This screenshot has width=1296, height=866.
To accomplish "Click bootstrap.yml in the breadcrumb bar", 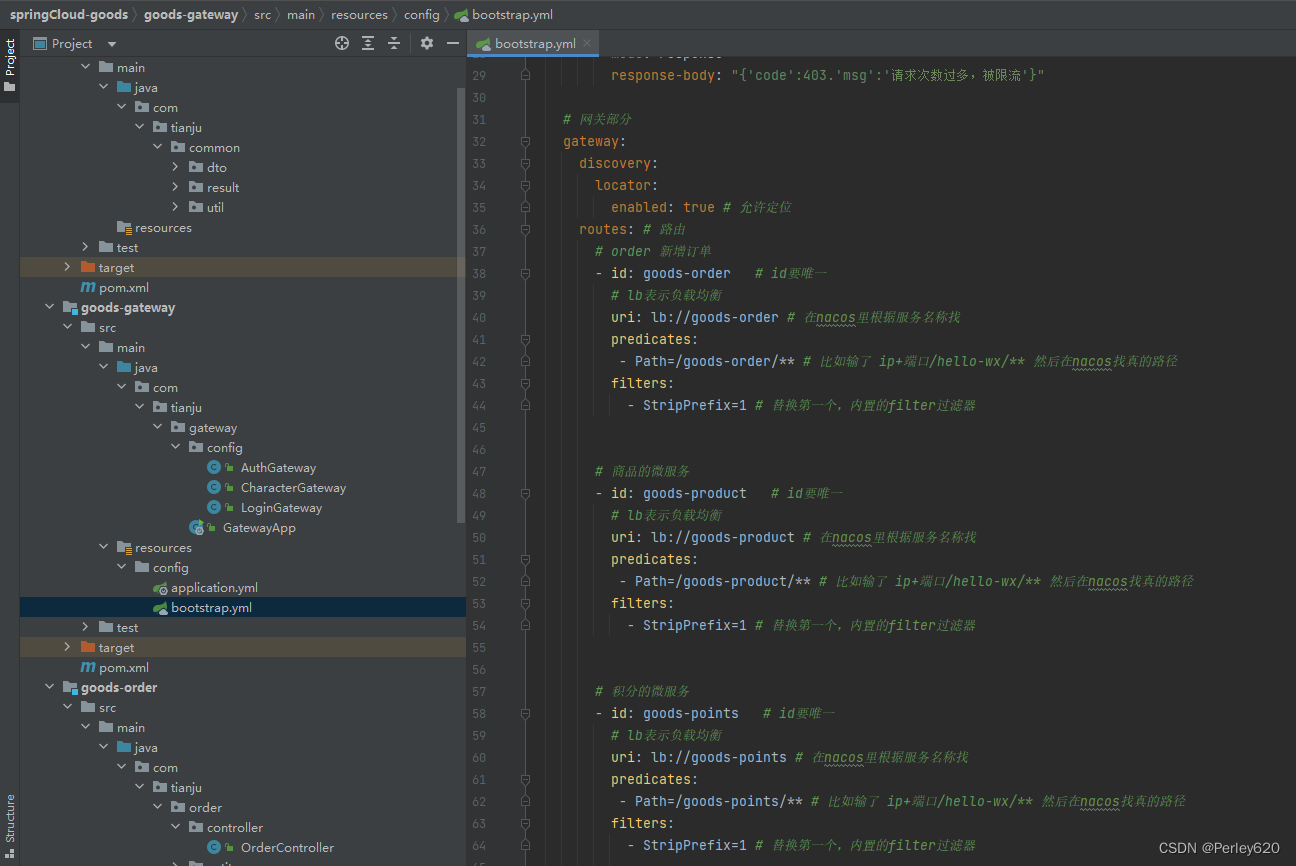I will (x=504, y=14).
